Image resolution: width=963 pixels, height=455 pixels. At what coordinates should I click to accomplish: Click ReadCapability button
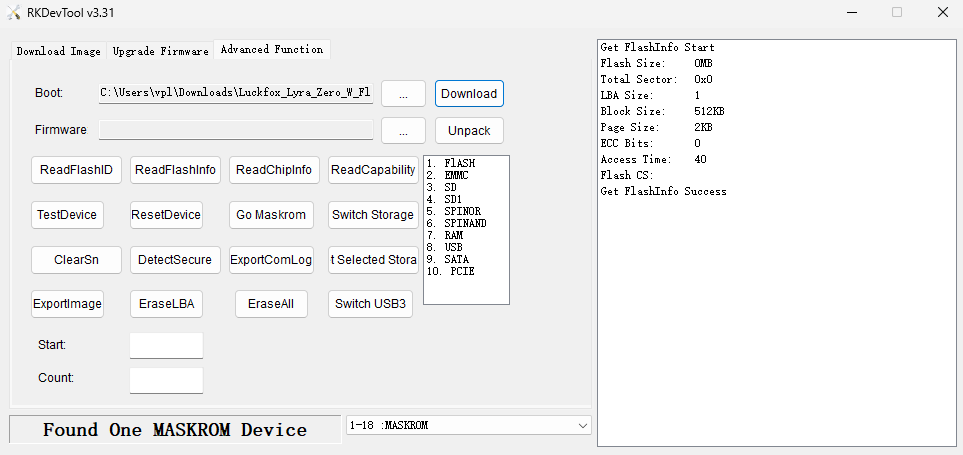(373, 170)
